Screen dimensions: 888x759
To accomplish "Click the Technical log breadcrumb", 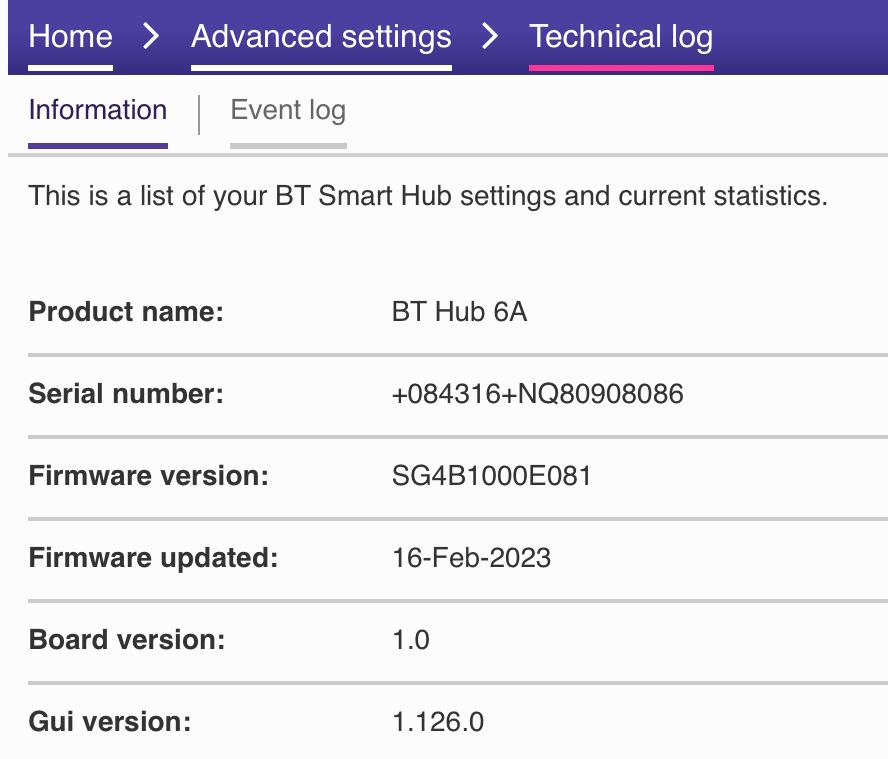I will pyautogui.click(x=621, y=37).
